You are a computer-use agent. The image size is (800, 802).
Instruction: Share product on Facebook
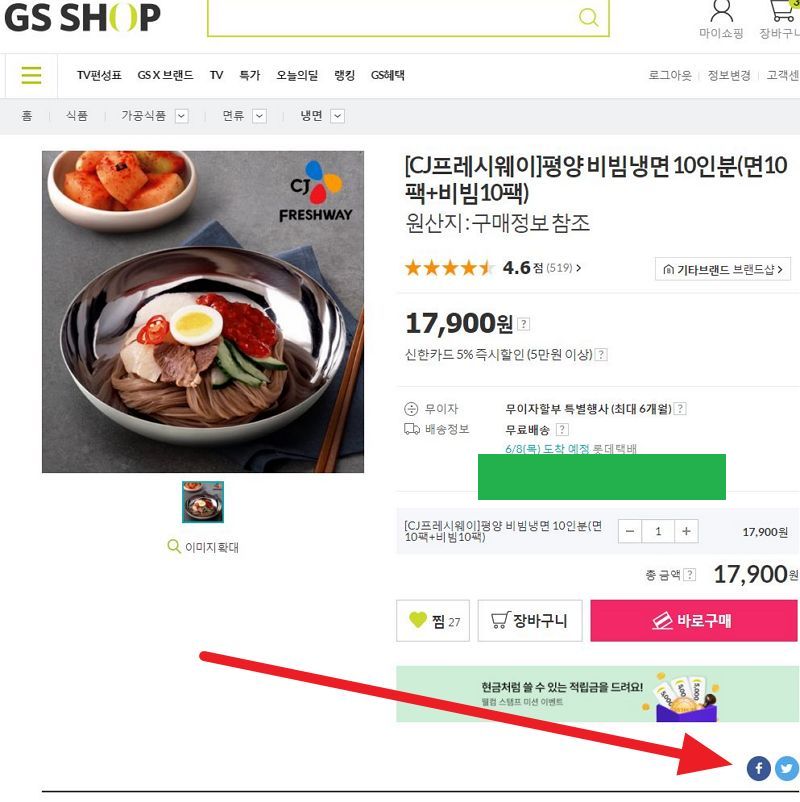pyautogui.click(x=759, y=768)
